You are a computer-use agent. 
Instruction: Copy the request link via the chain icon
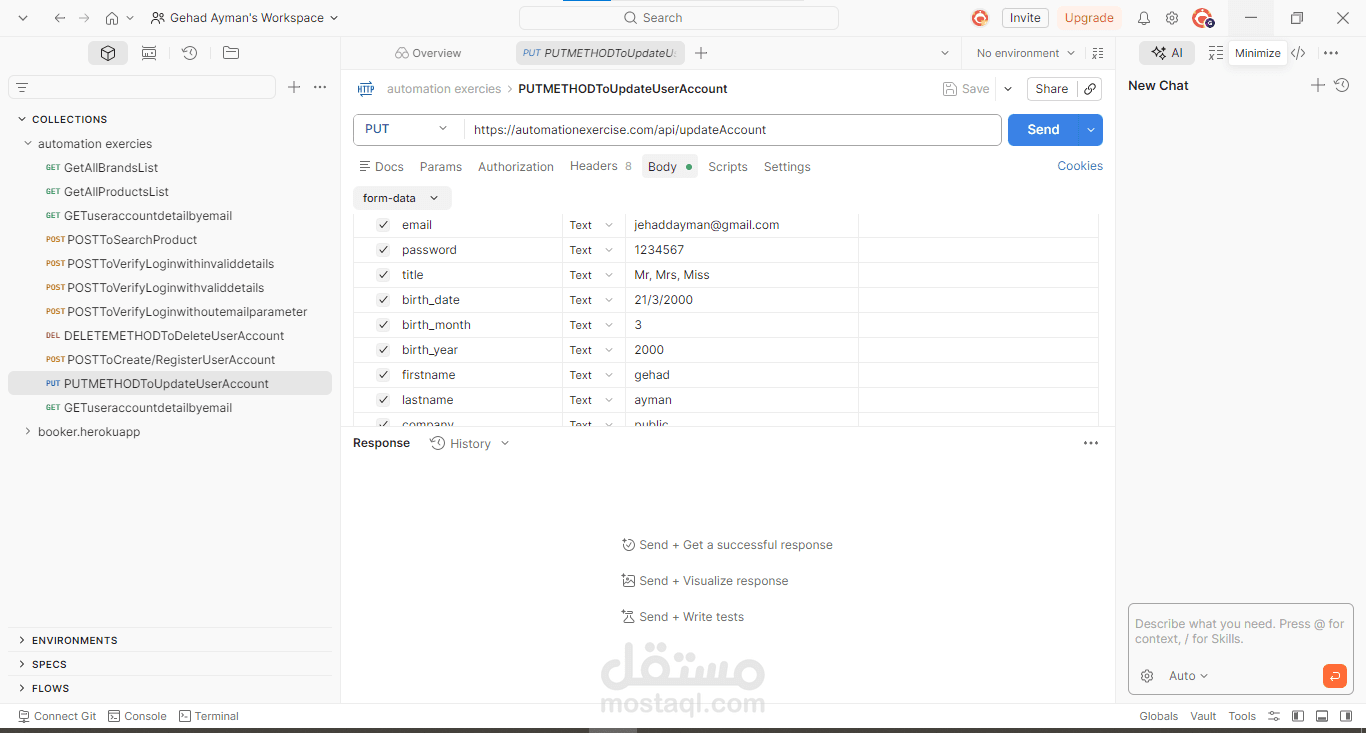pyautogui.click(x=1090, y=89)
